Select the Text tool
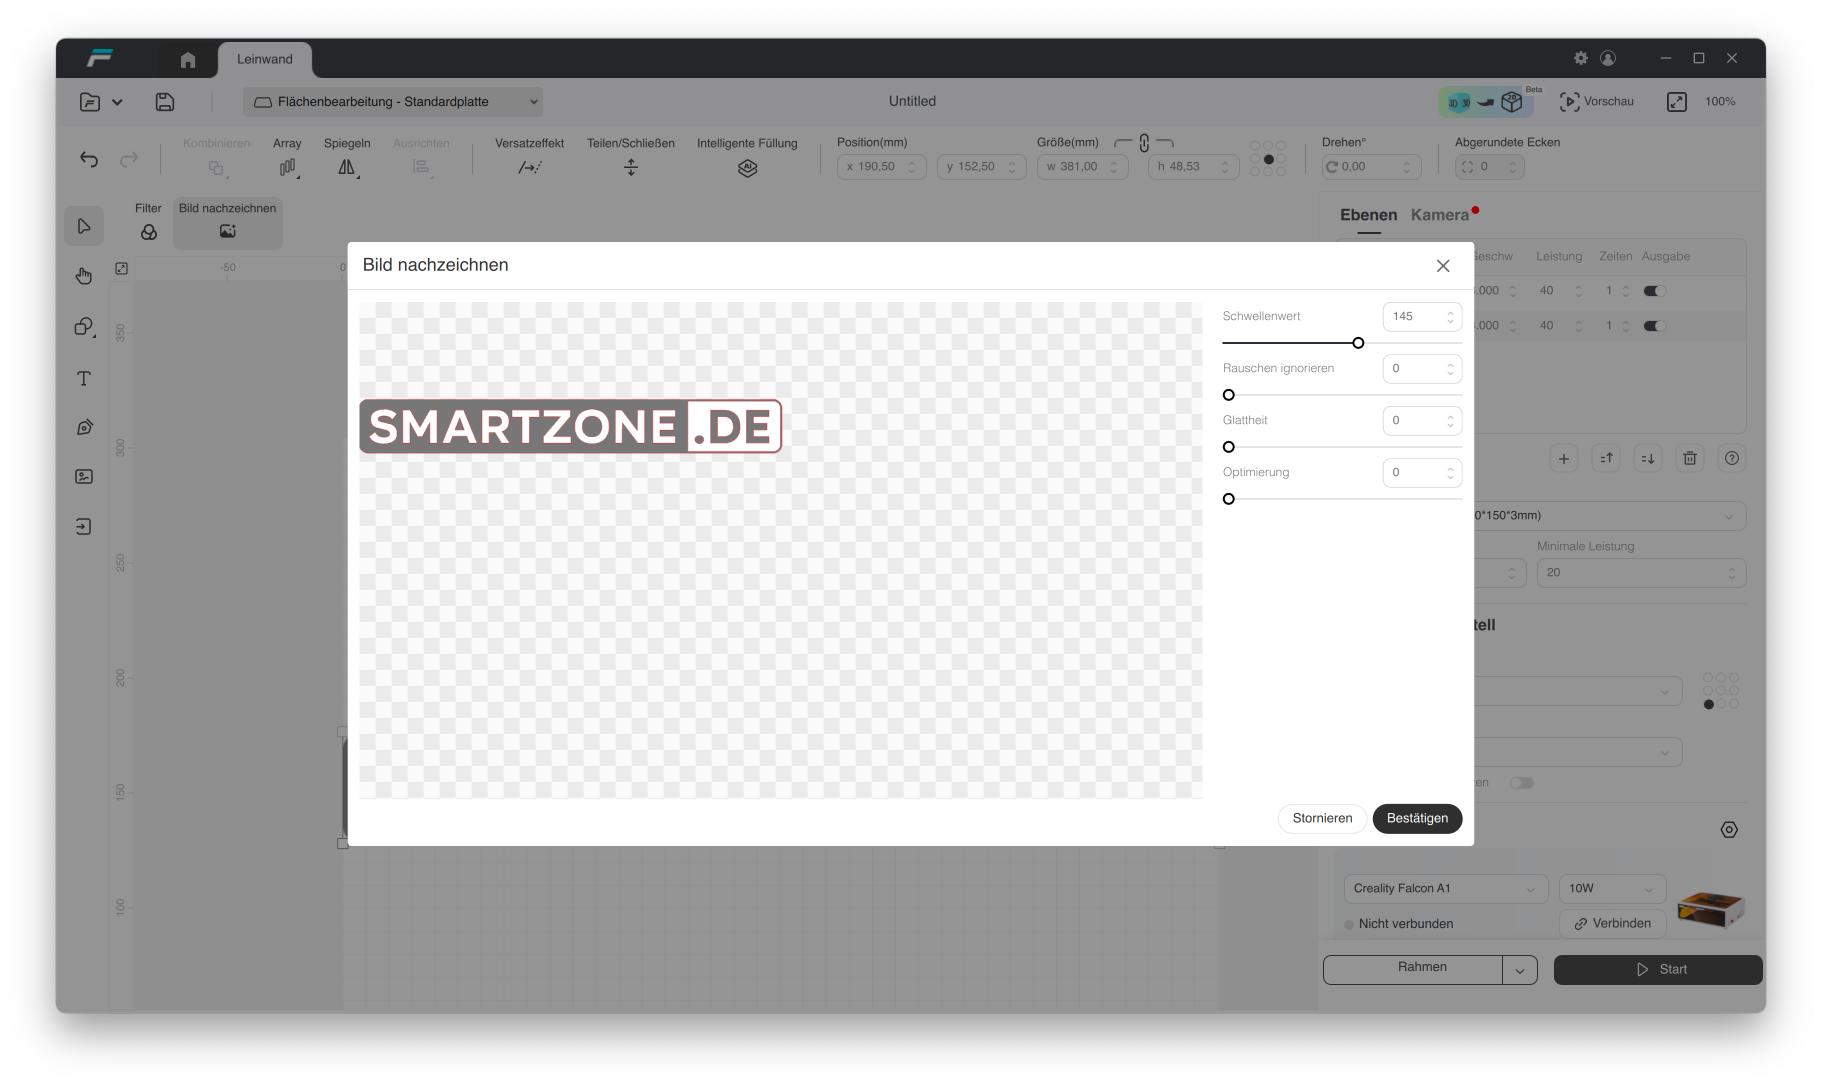Viewport: 1822px width, 1087px height. (84, 378)
